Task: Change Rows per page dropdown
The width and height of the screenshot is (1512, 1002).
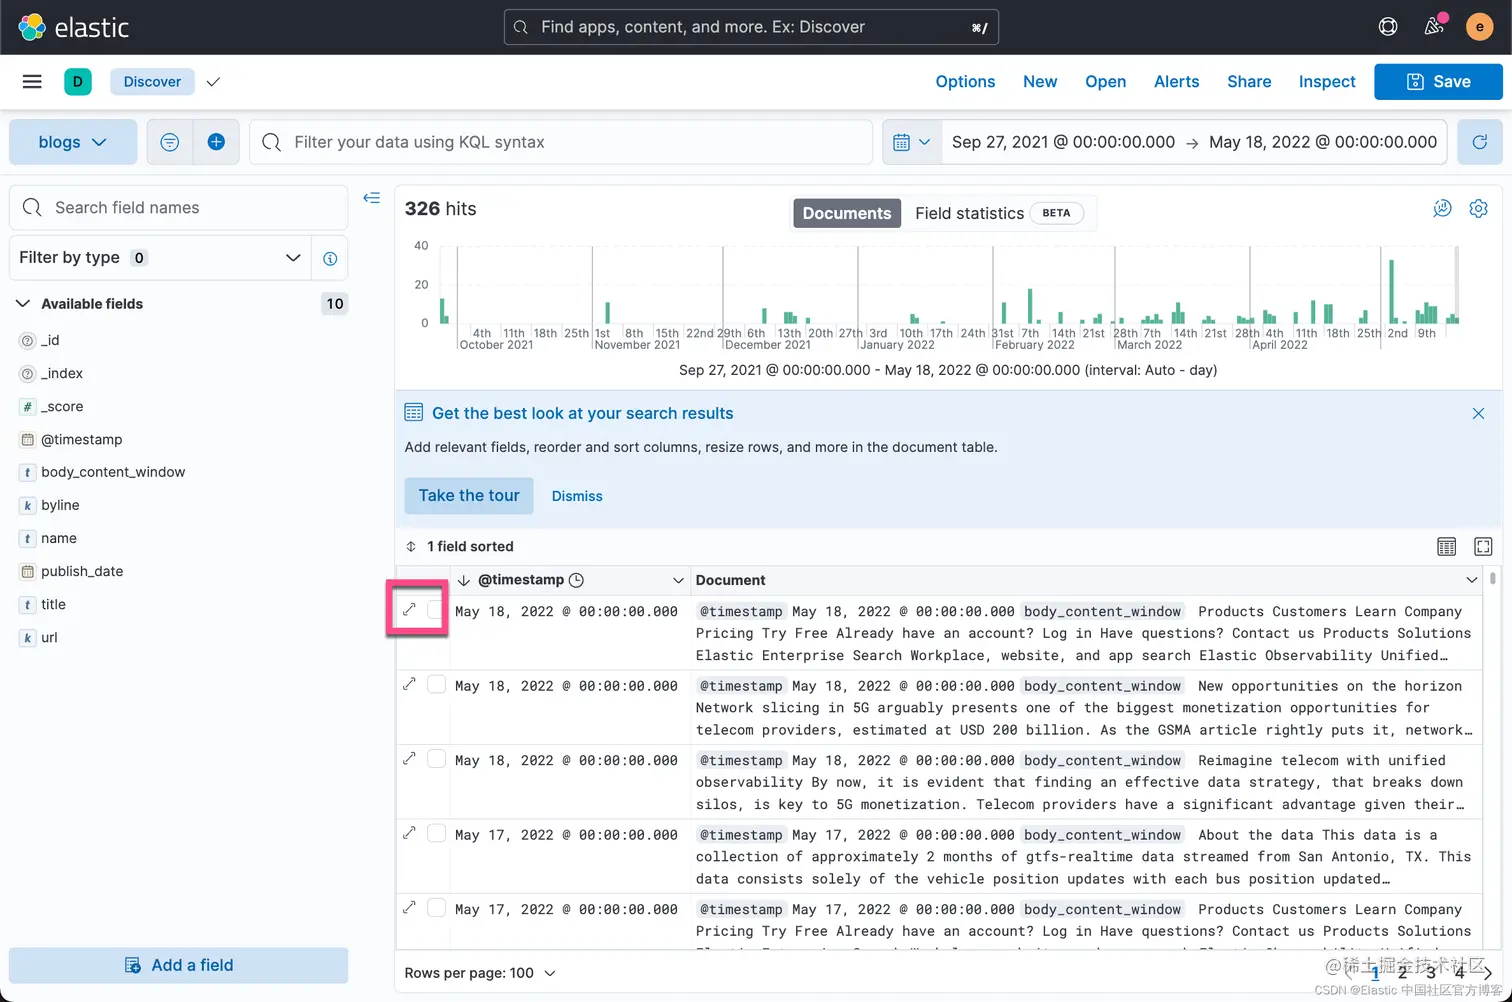Action: [x=480, y=973]
